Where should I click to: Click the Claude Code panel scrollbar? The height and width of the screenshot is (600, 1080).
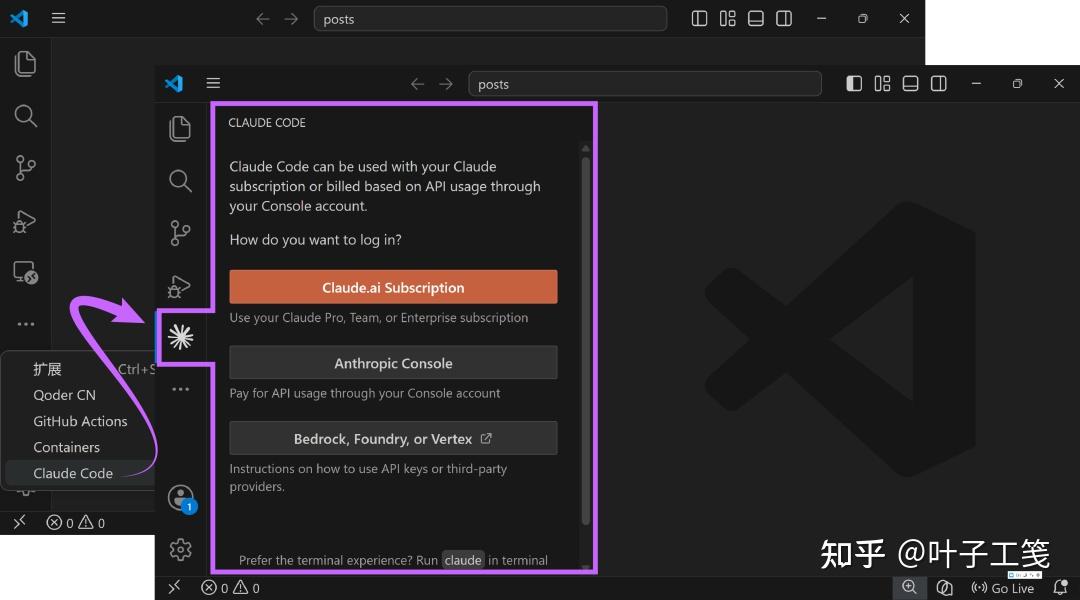point(585,341)
